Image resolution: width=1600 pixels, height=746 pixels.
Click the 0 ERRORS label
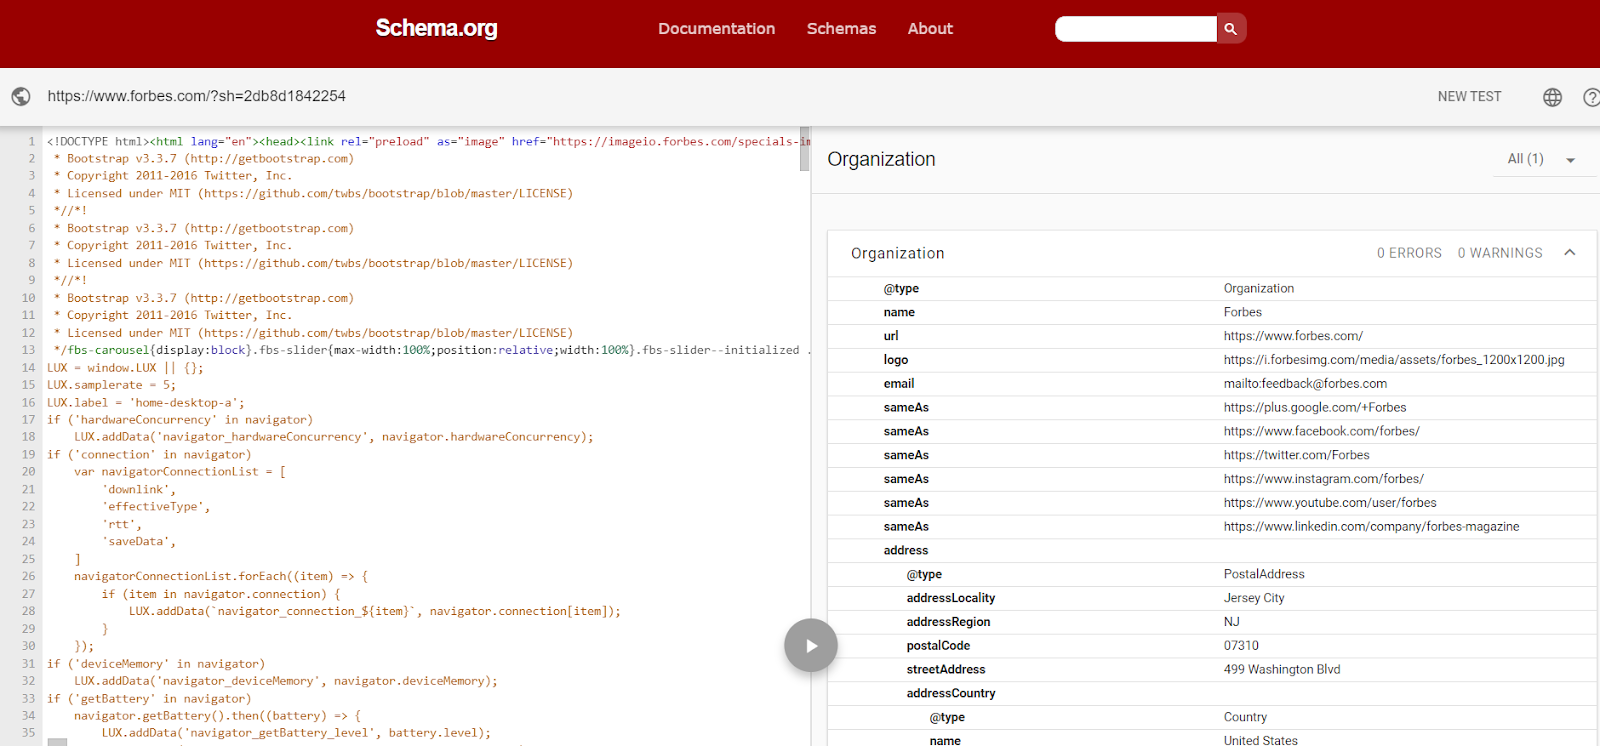click(1409, 253)
